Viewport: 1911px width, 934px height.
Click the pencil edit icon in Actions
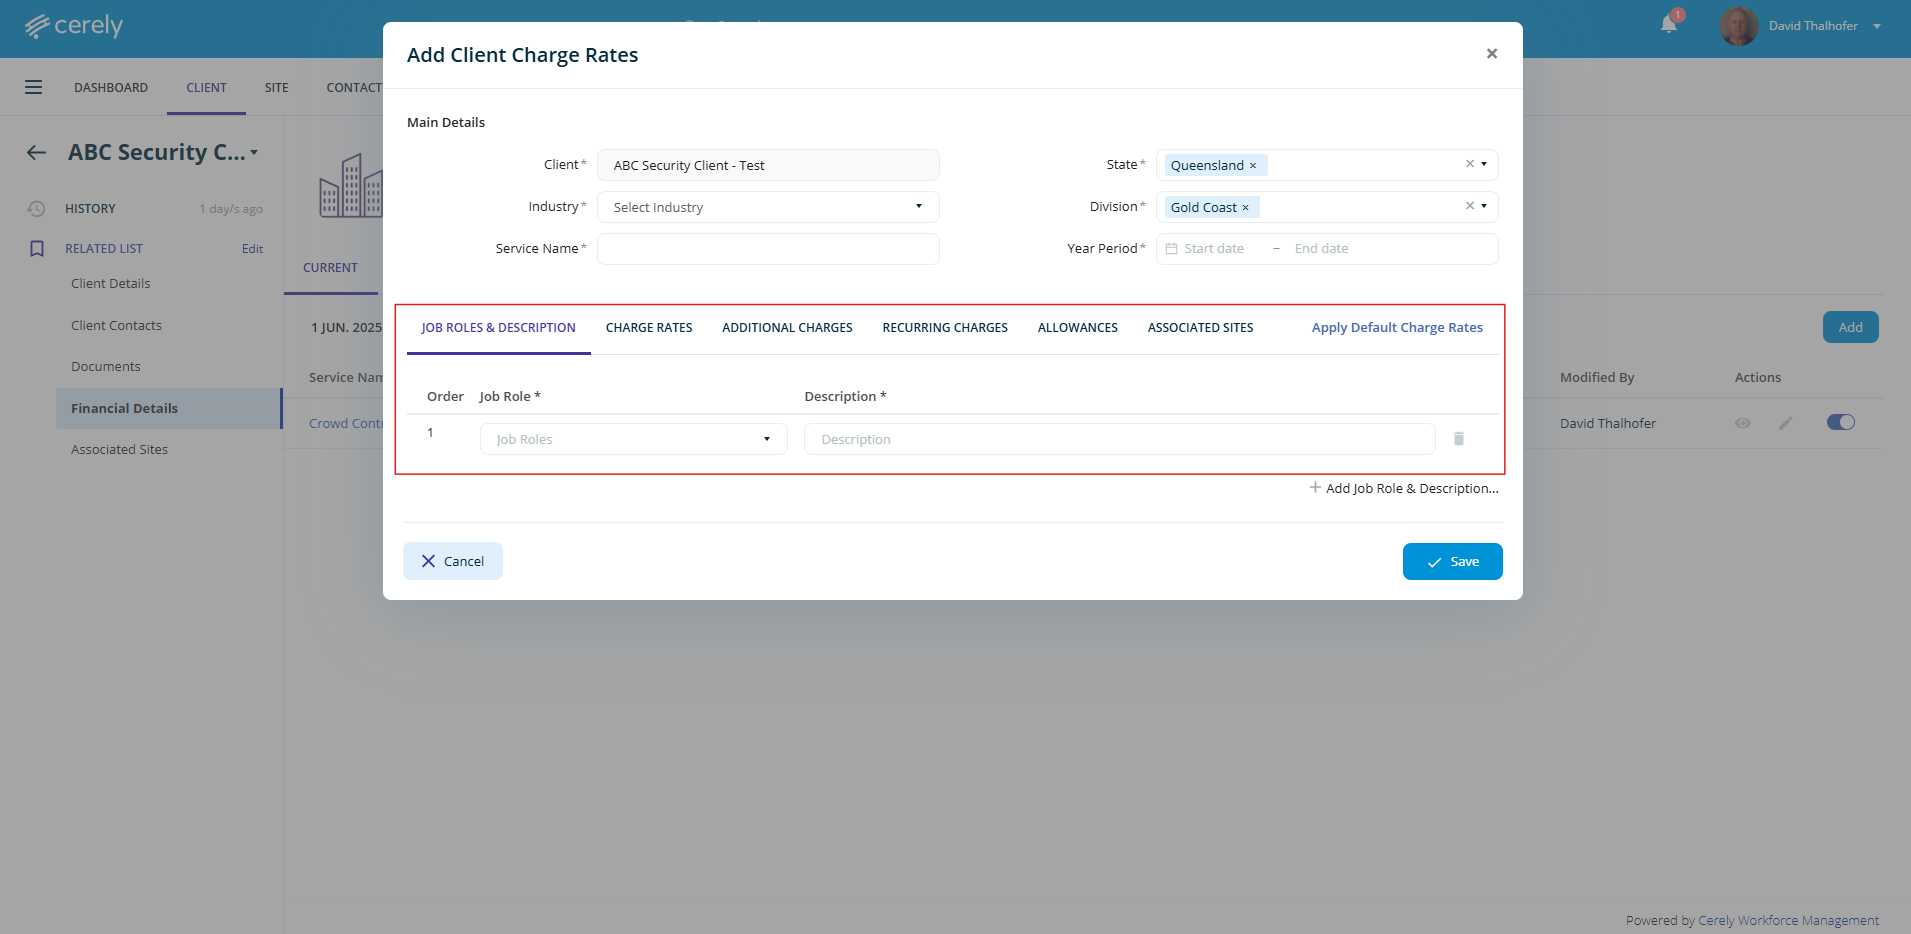point(1785,423)
